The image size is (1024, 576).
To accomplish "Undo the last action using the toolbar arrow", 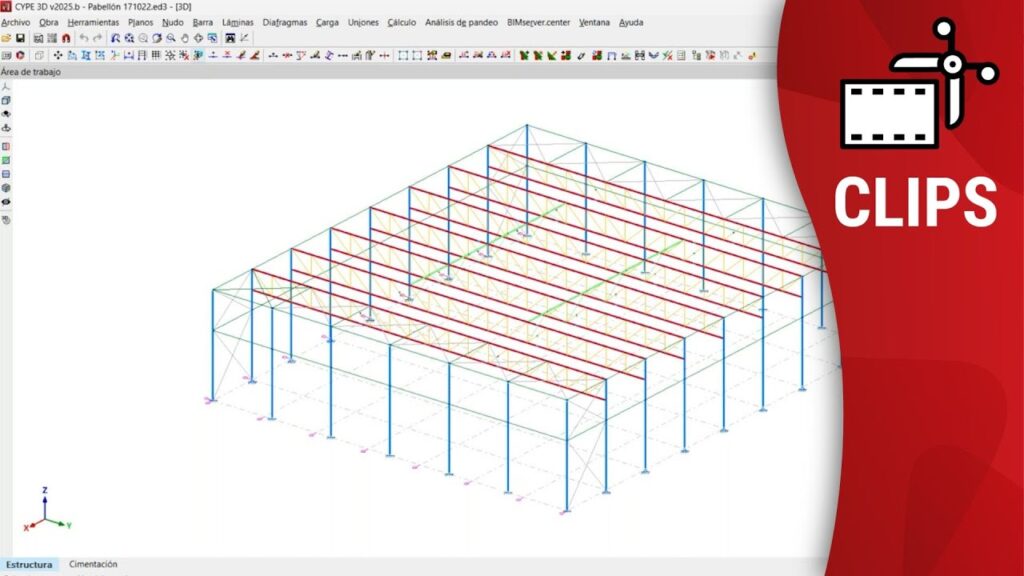I will (84, 38).
